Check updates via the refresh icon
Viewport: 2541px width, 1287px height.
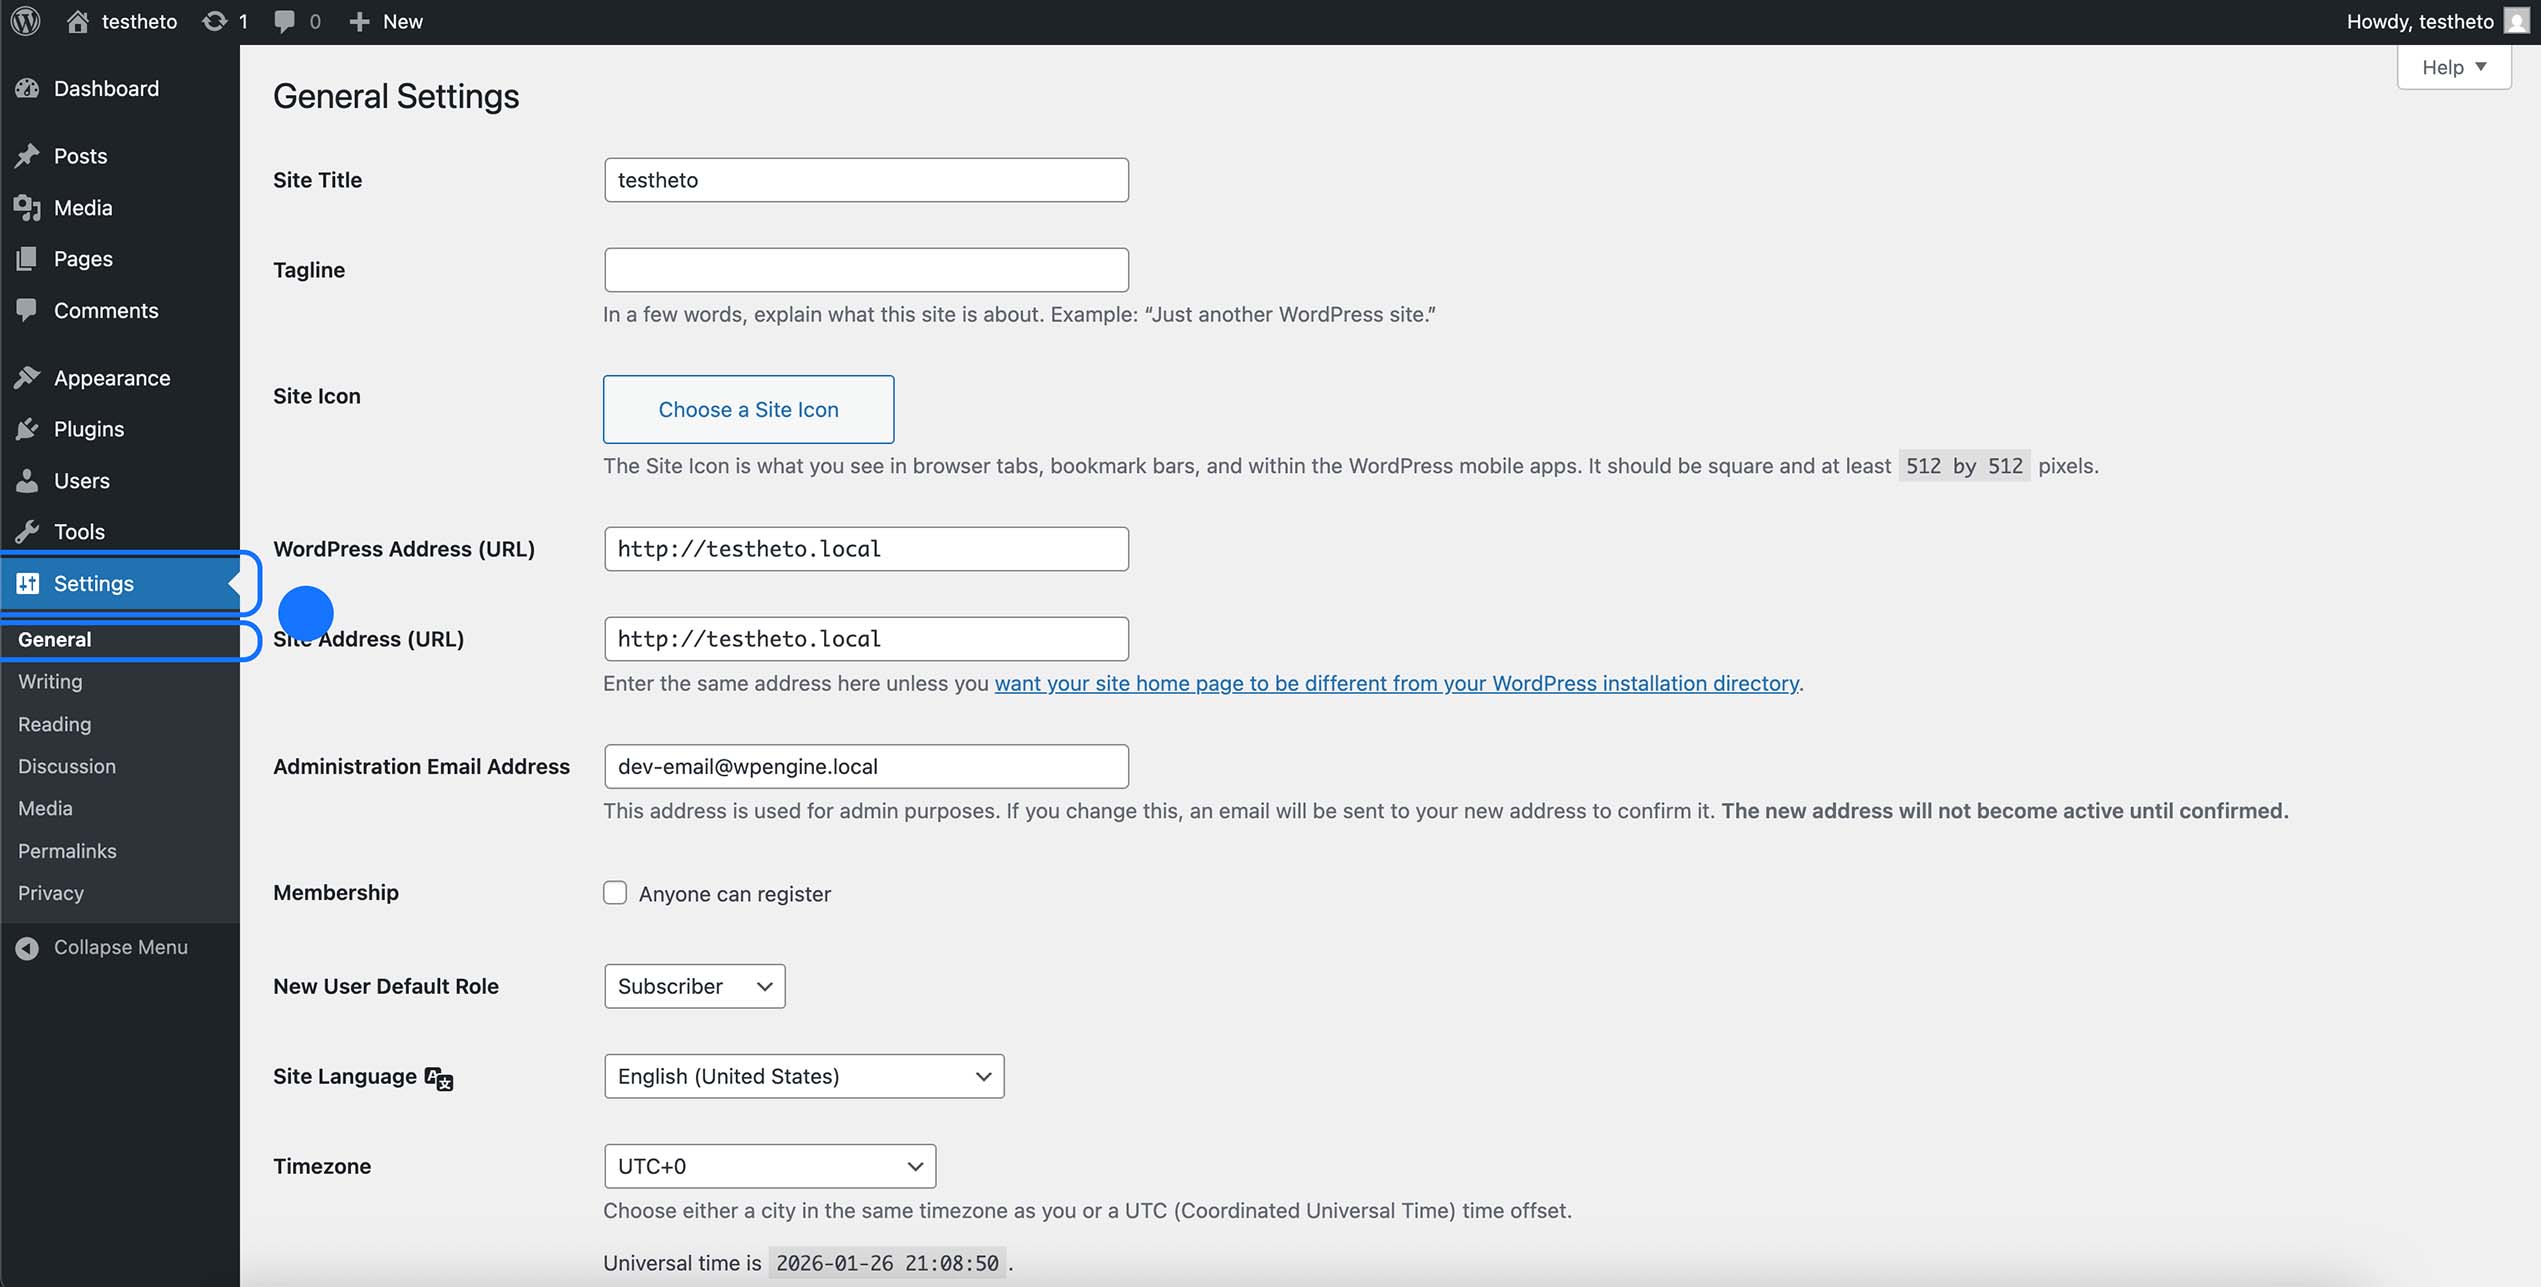point(214,20)
